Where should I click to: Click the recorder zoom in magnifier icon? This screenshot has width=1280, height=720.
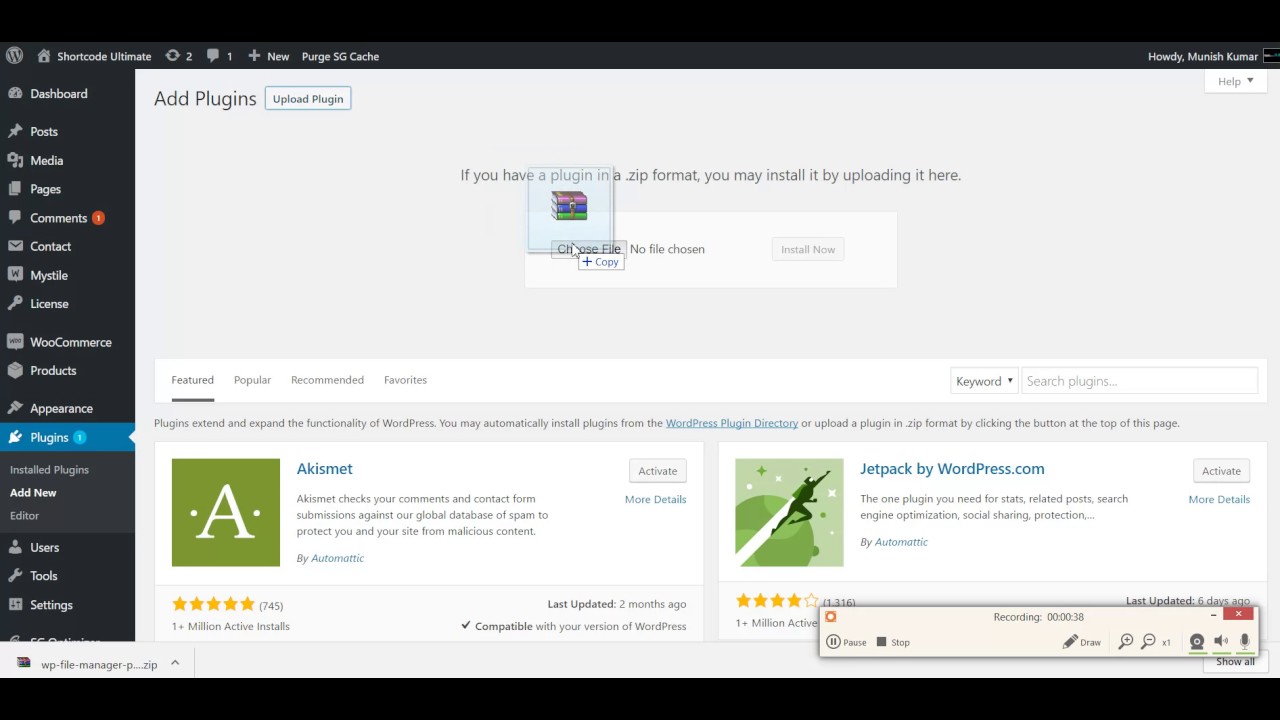click(x=1126, y=642)
